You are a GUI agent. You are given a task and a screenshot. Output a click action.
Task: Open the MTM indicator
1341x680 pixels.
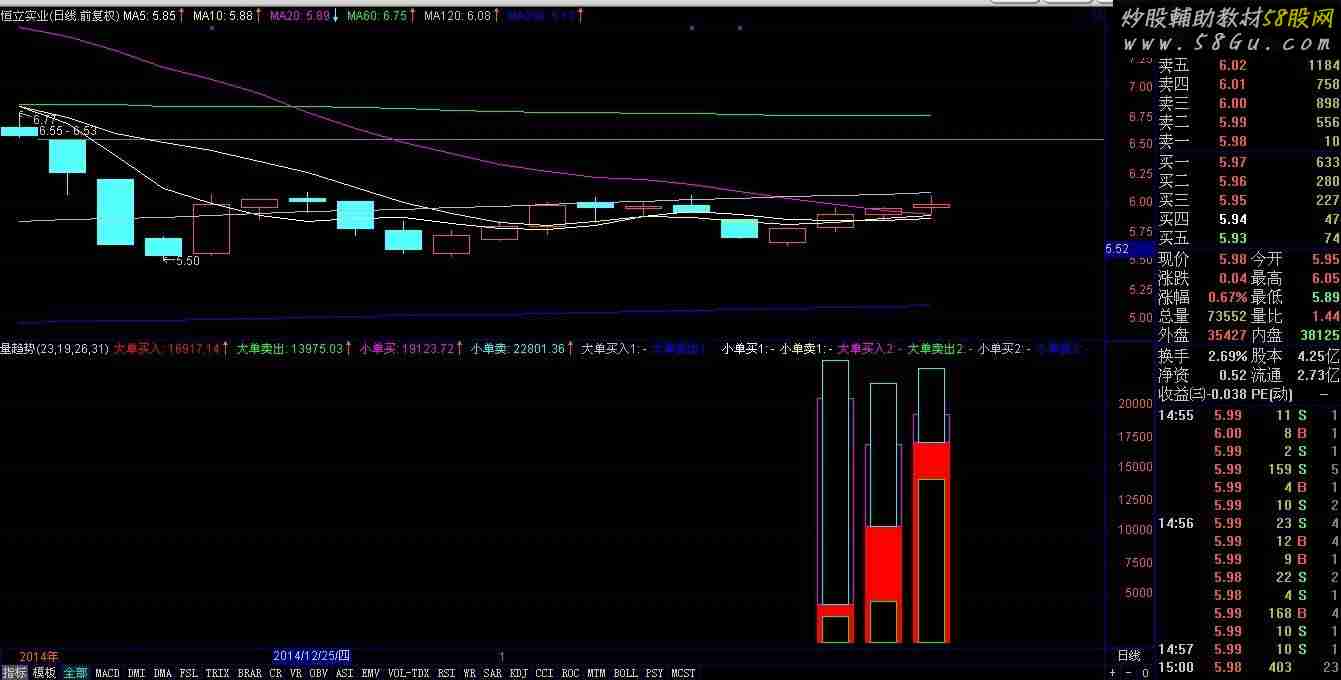point(597,673)
